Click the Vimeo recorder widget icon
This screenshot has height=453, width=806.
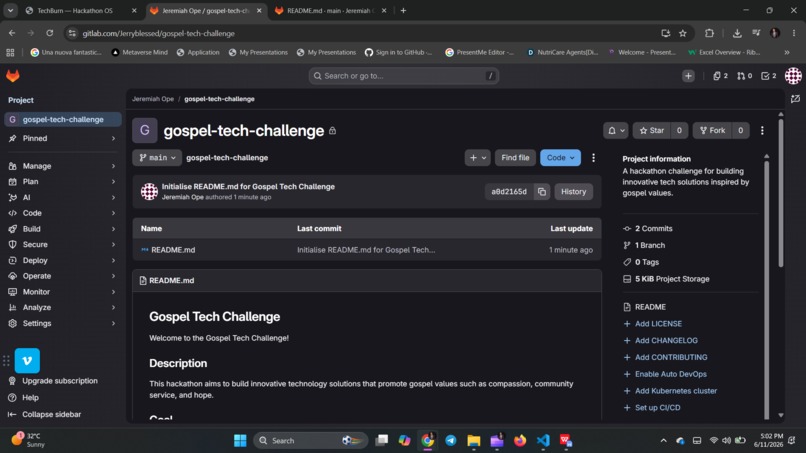tap(27, 360)
